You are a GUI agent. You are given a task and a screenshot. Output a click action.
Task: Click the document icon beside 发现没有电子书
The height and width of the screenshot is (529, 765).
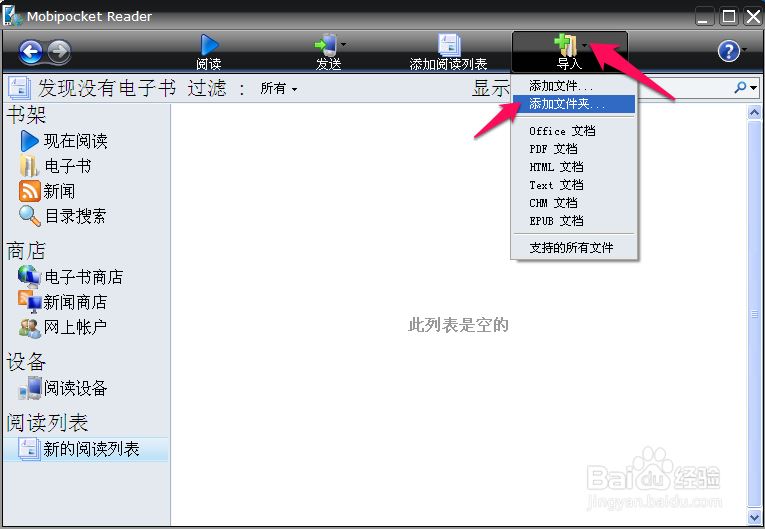click(x=20, y=88)
